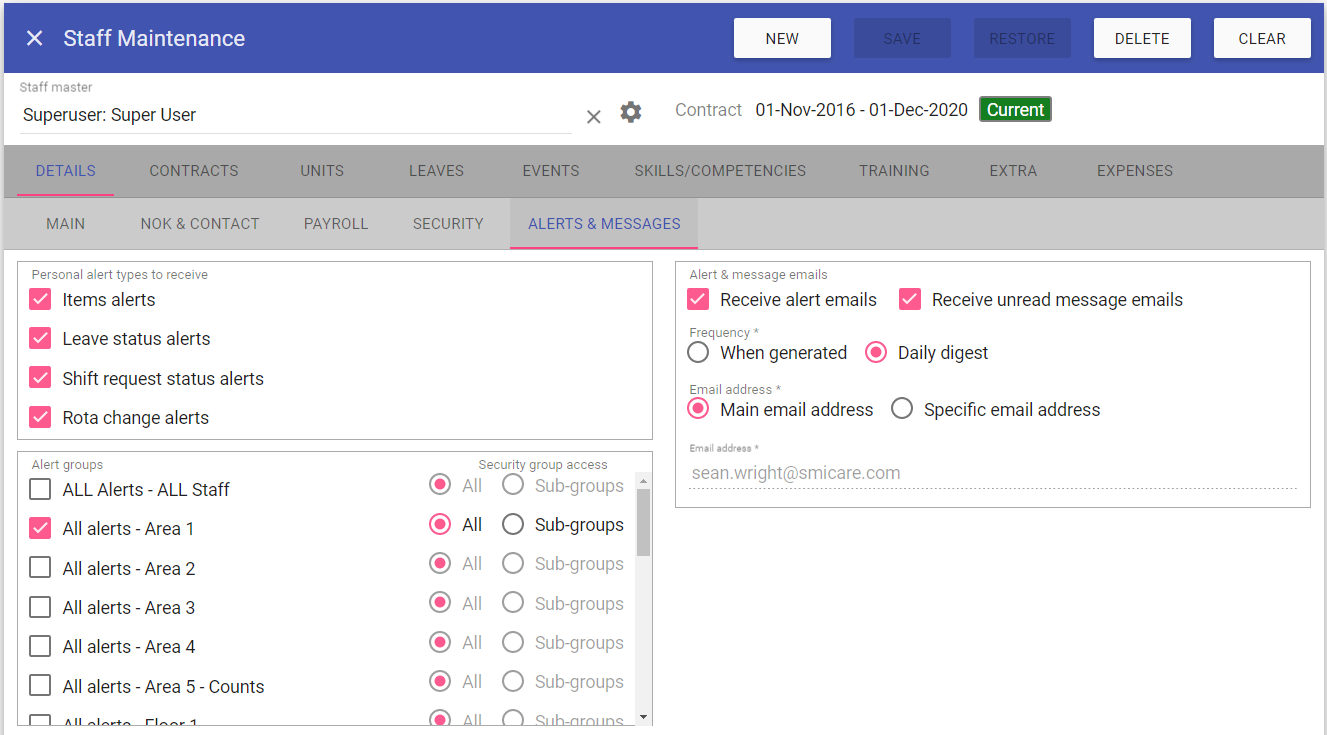Click the CLEAR button
The height and width of the screenshot is (735, 1327).
(1261, 39)
